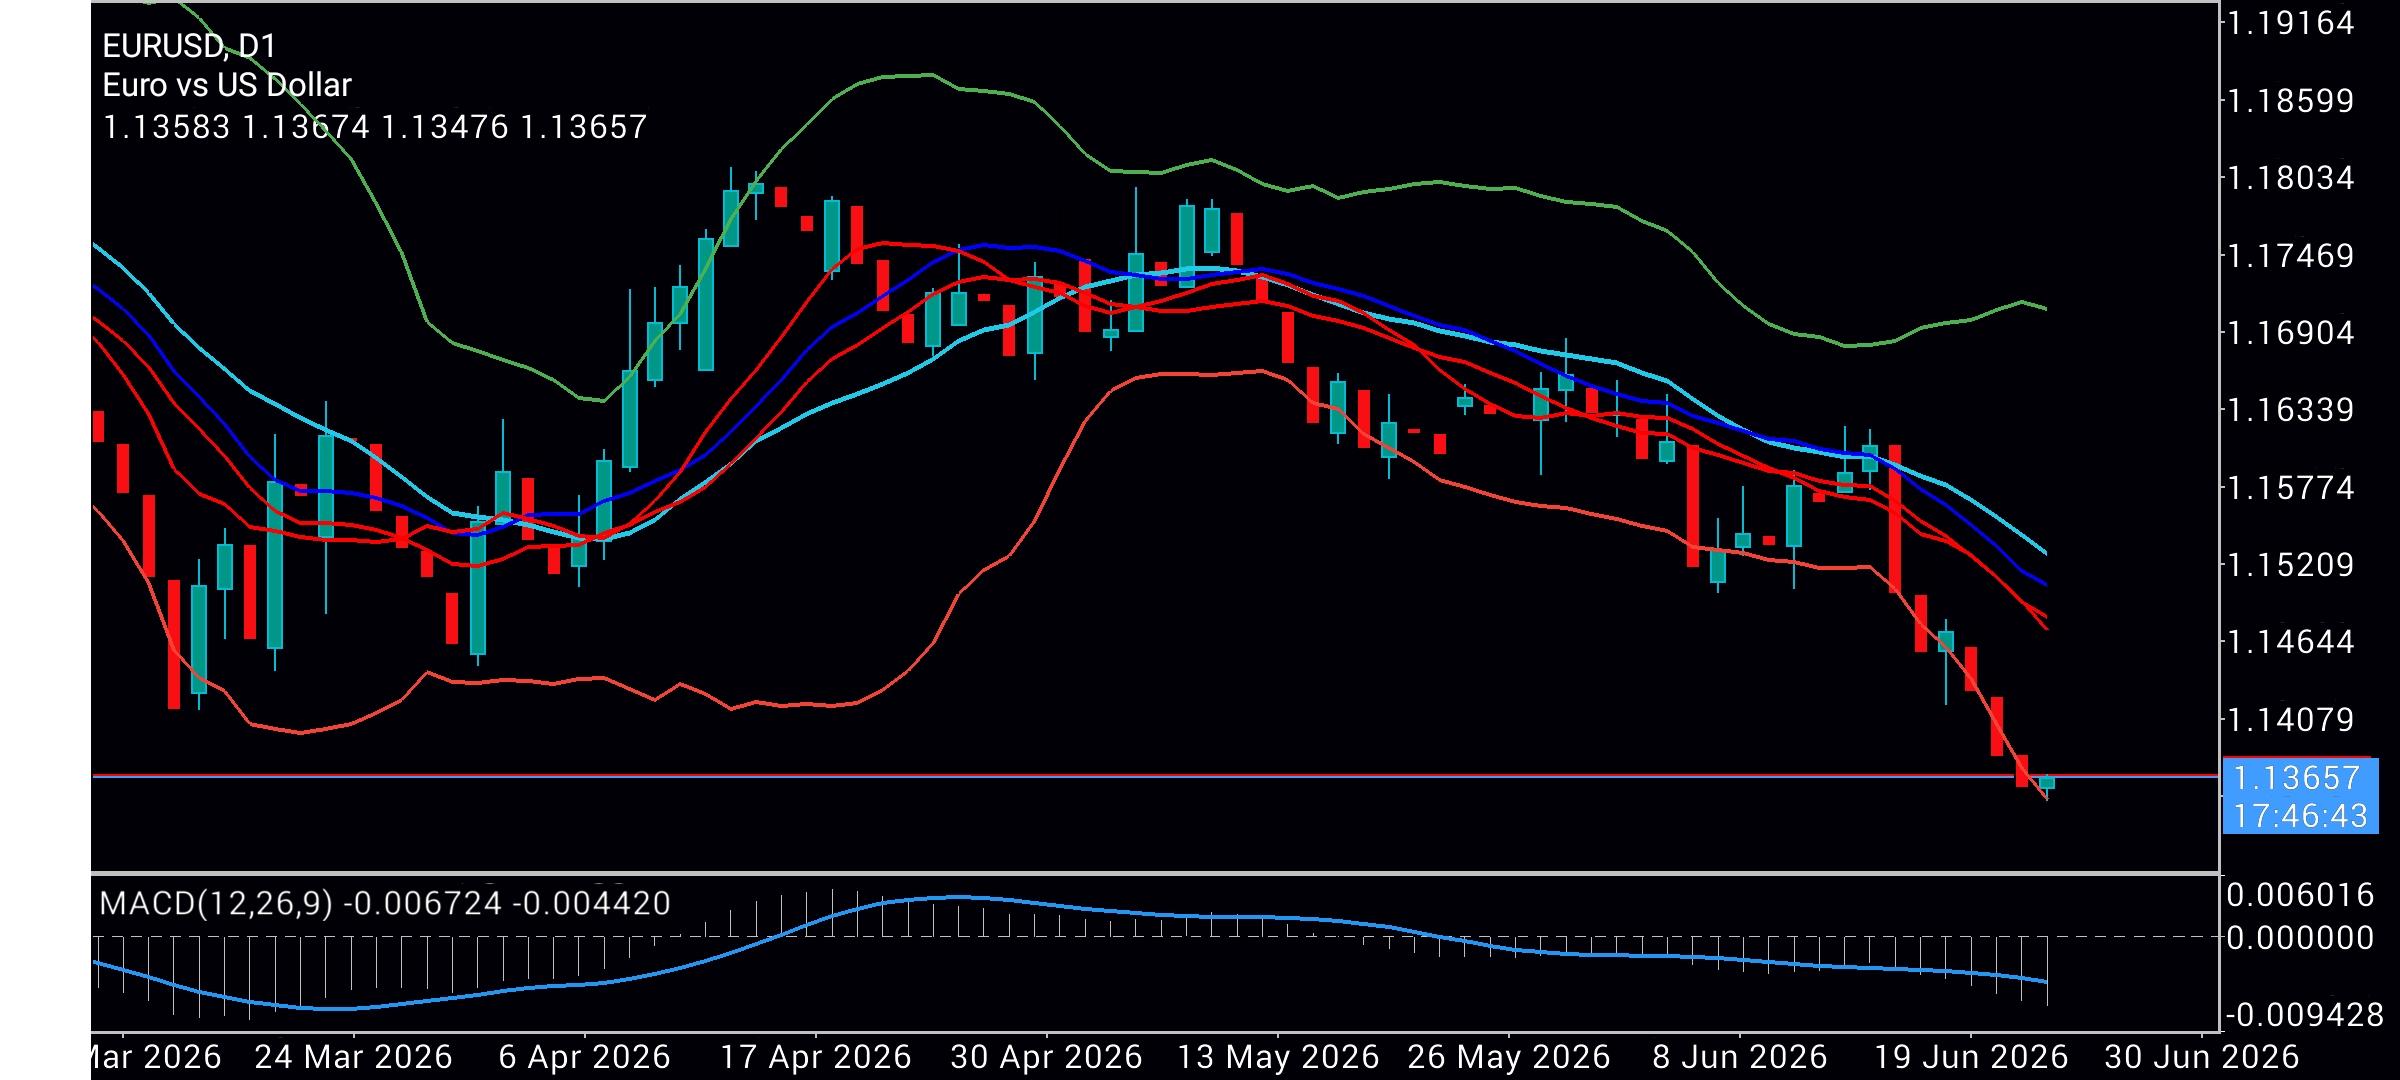Select the EURUSD, D1 chart title

[189, 45]
